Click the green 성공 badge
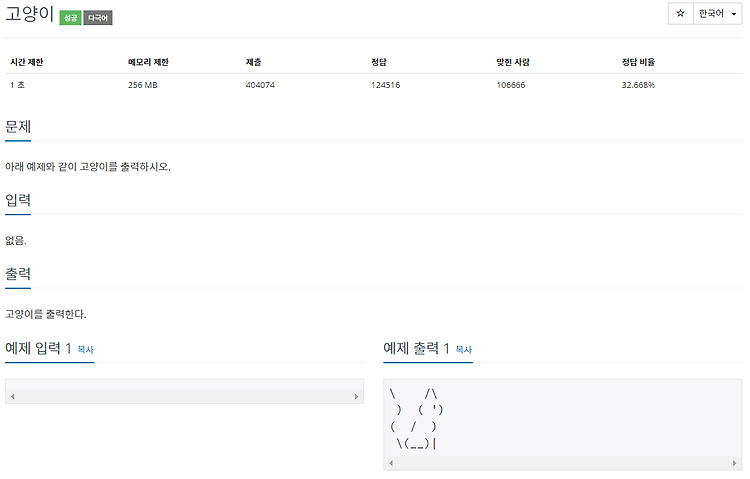The image size is (750, 479). click(x=70, y=18)
